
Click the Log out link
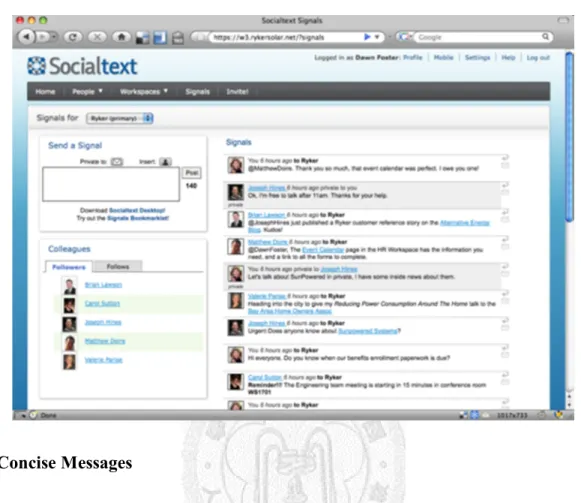538,57
